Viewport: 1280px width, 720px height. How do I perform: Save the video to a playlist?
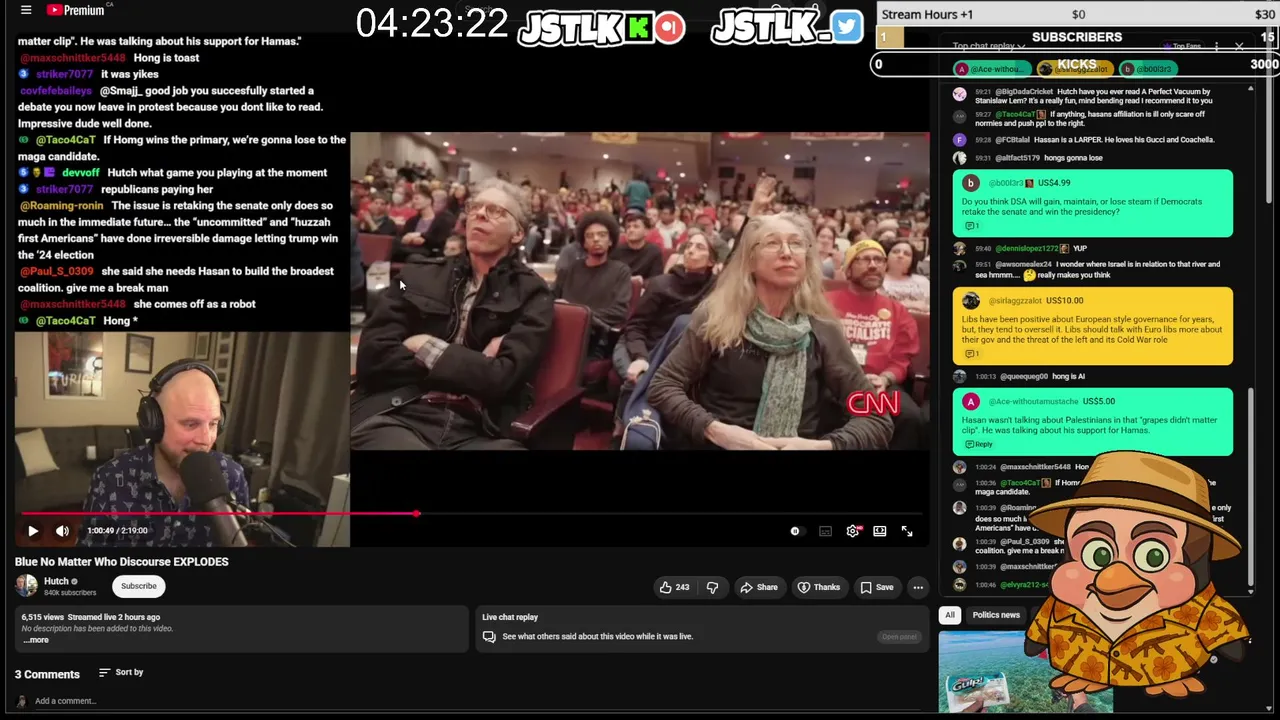coord(877,587)
